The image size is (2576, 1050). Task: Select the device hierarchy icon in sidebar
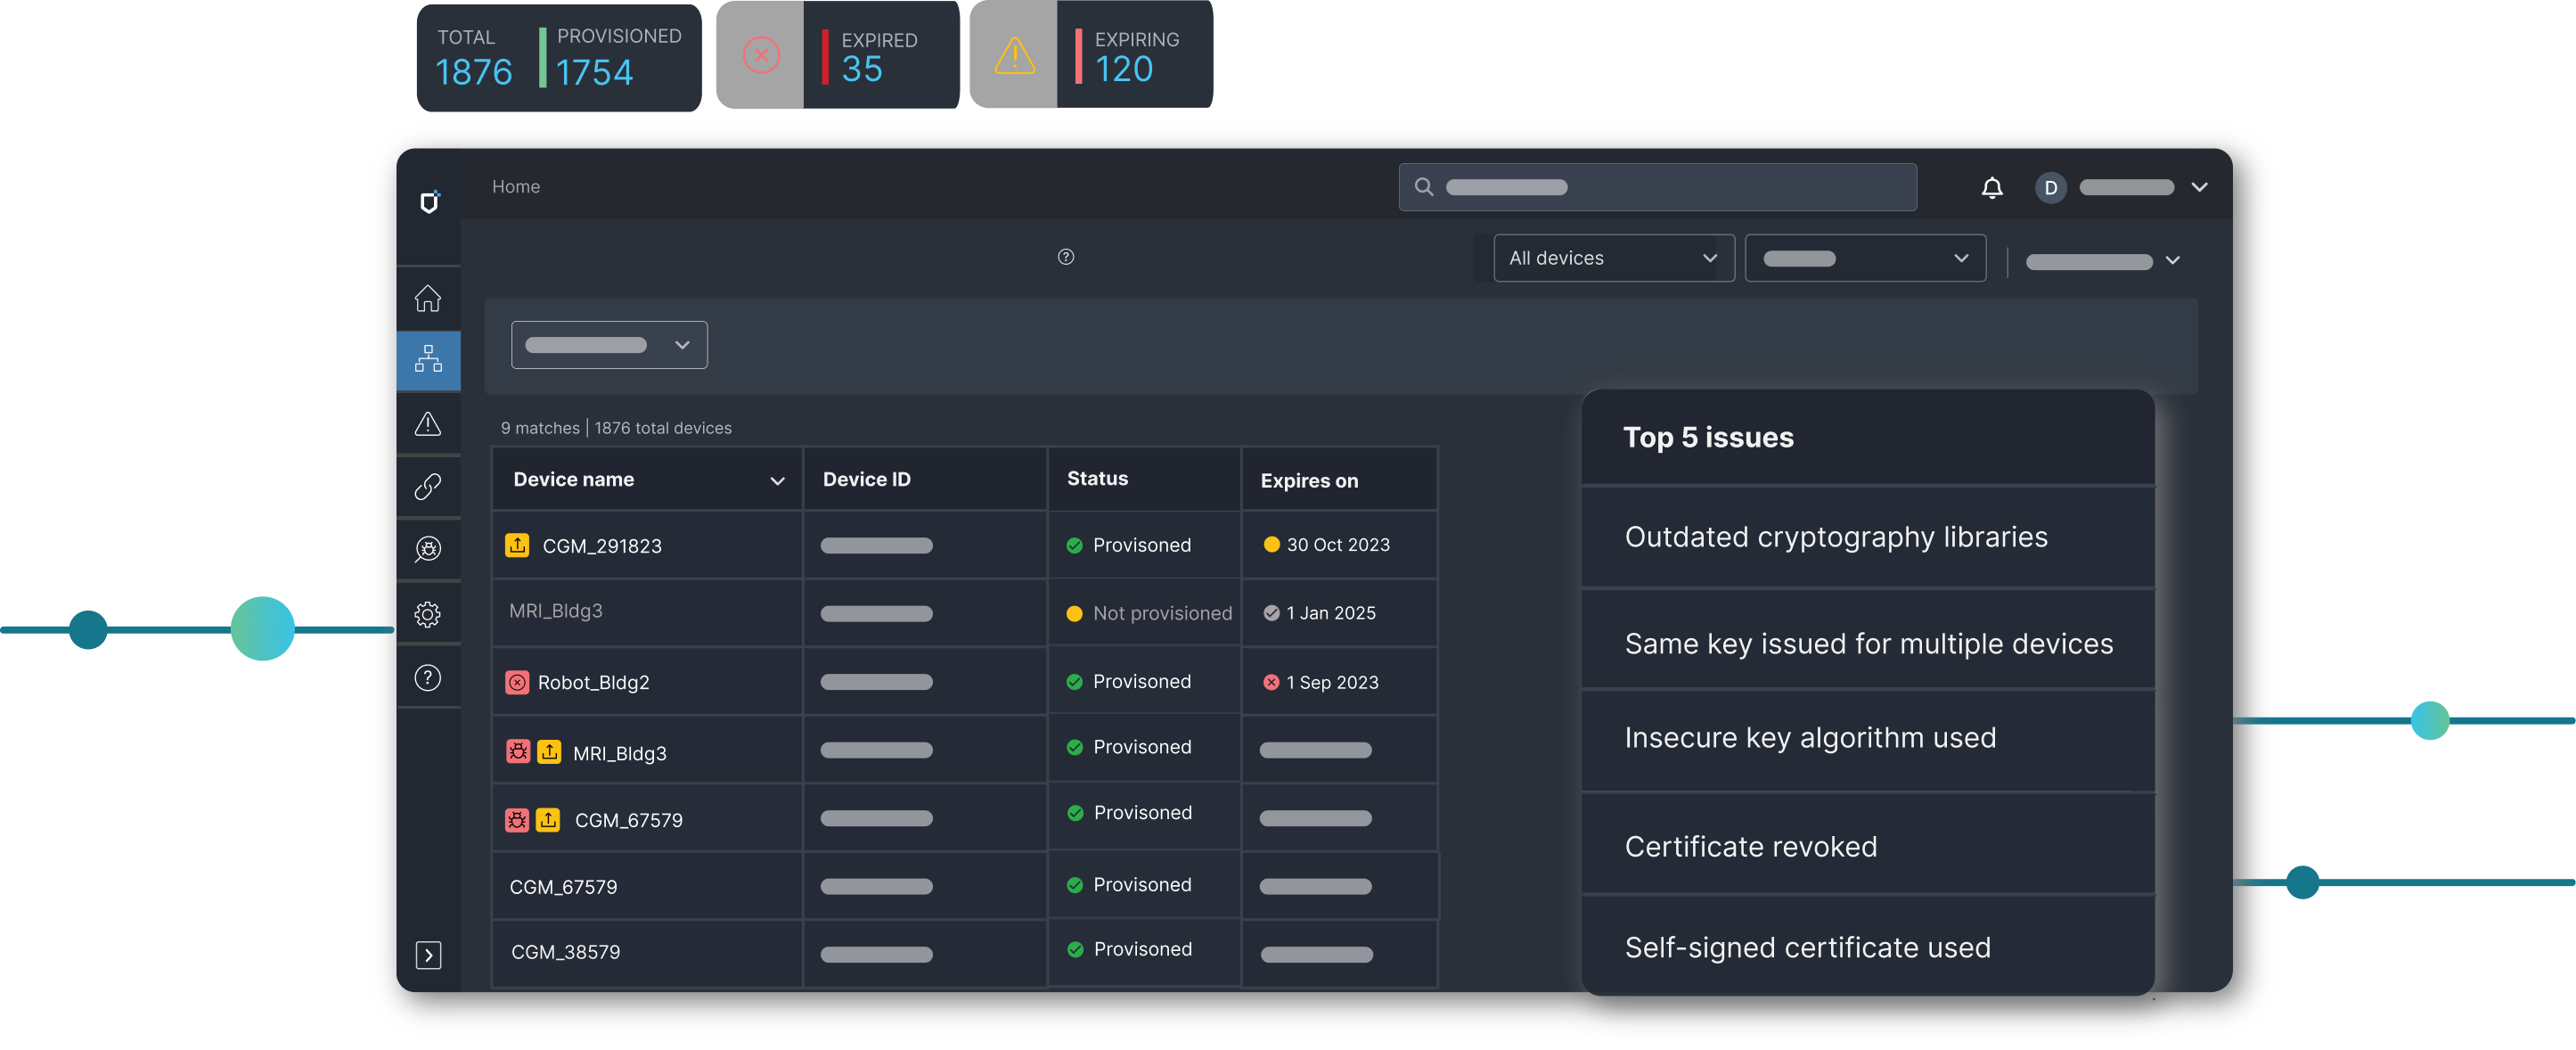pos(428,359)
